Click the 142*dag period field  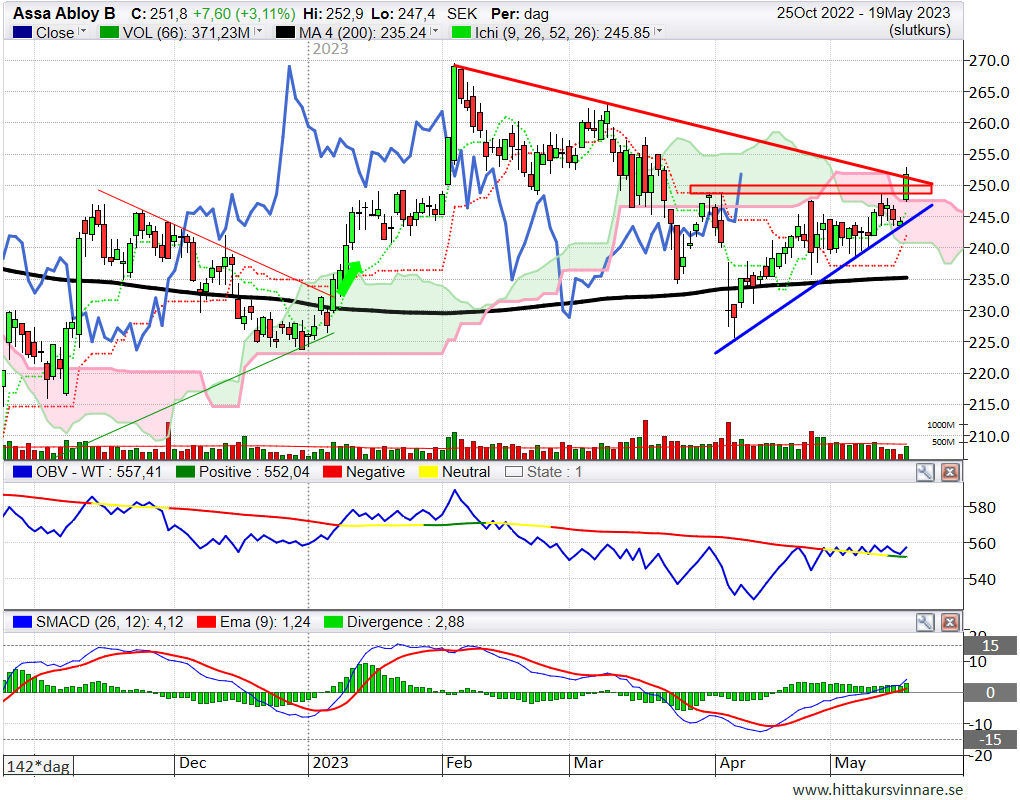pos(38,766)
